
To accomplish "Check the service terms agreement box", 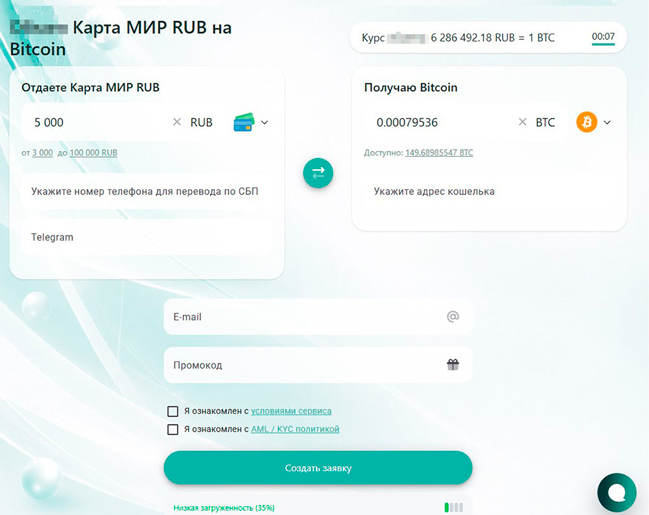I will point(173,411).
